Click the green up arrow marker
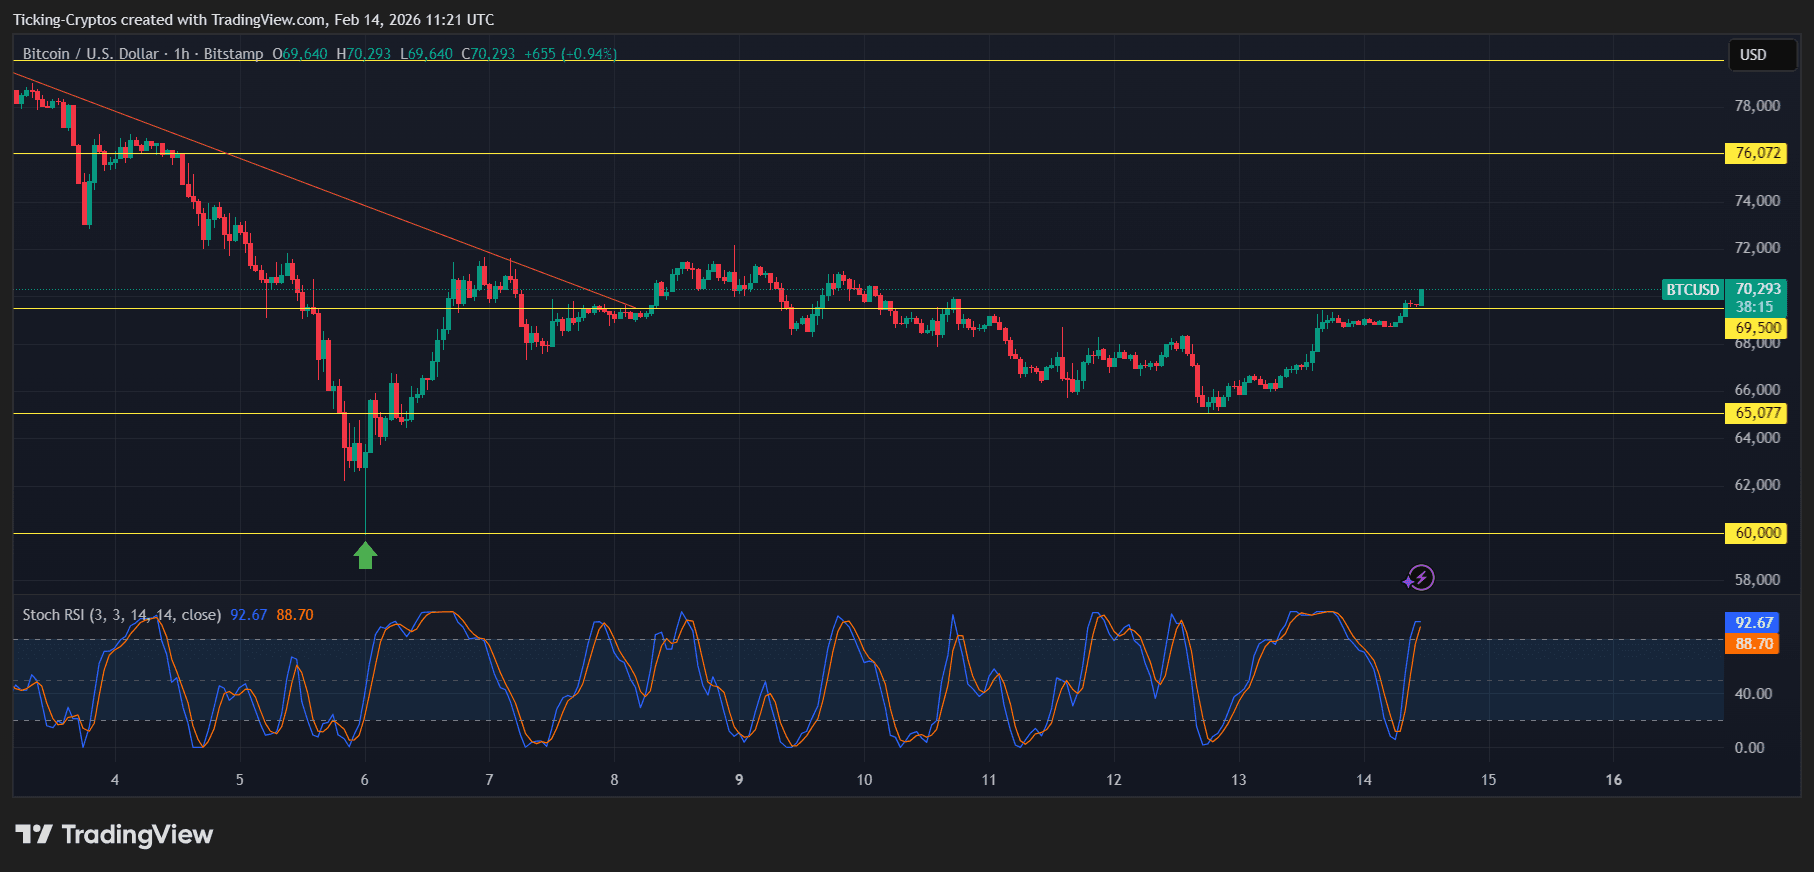Screen dimensions: 1814x872 [365, 555]
